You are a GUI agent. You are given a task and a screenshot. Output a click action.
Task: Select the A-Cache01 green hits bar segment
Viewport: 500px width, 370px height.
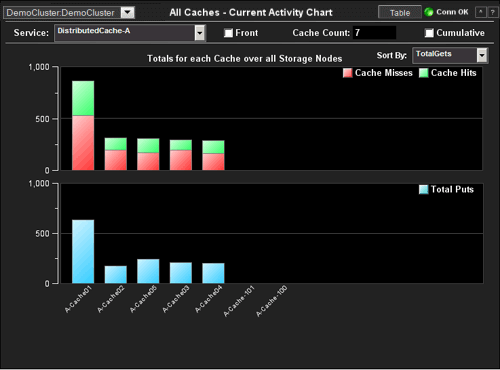(83, 98)
